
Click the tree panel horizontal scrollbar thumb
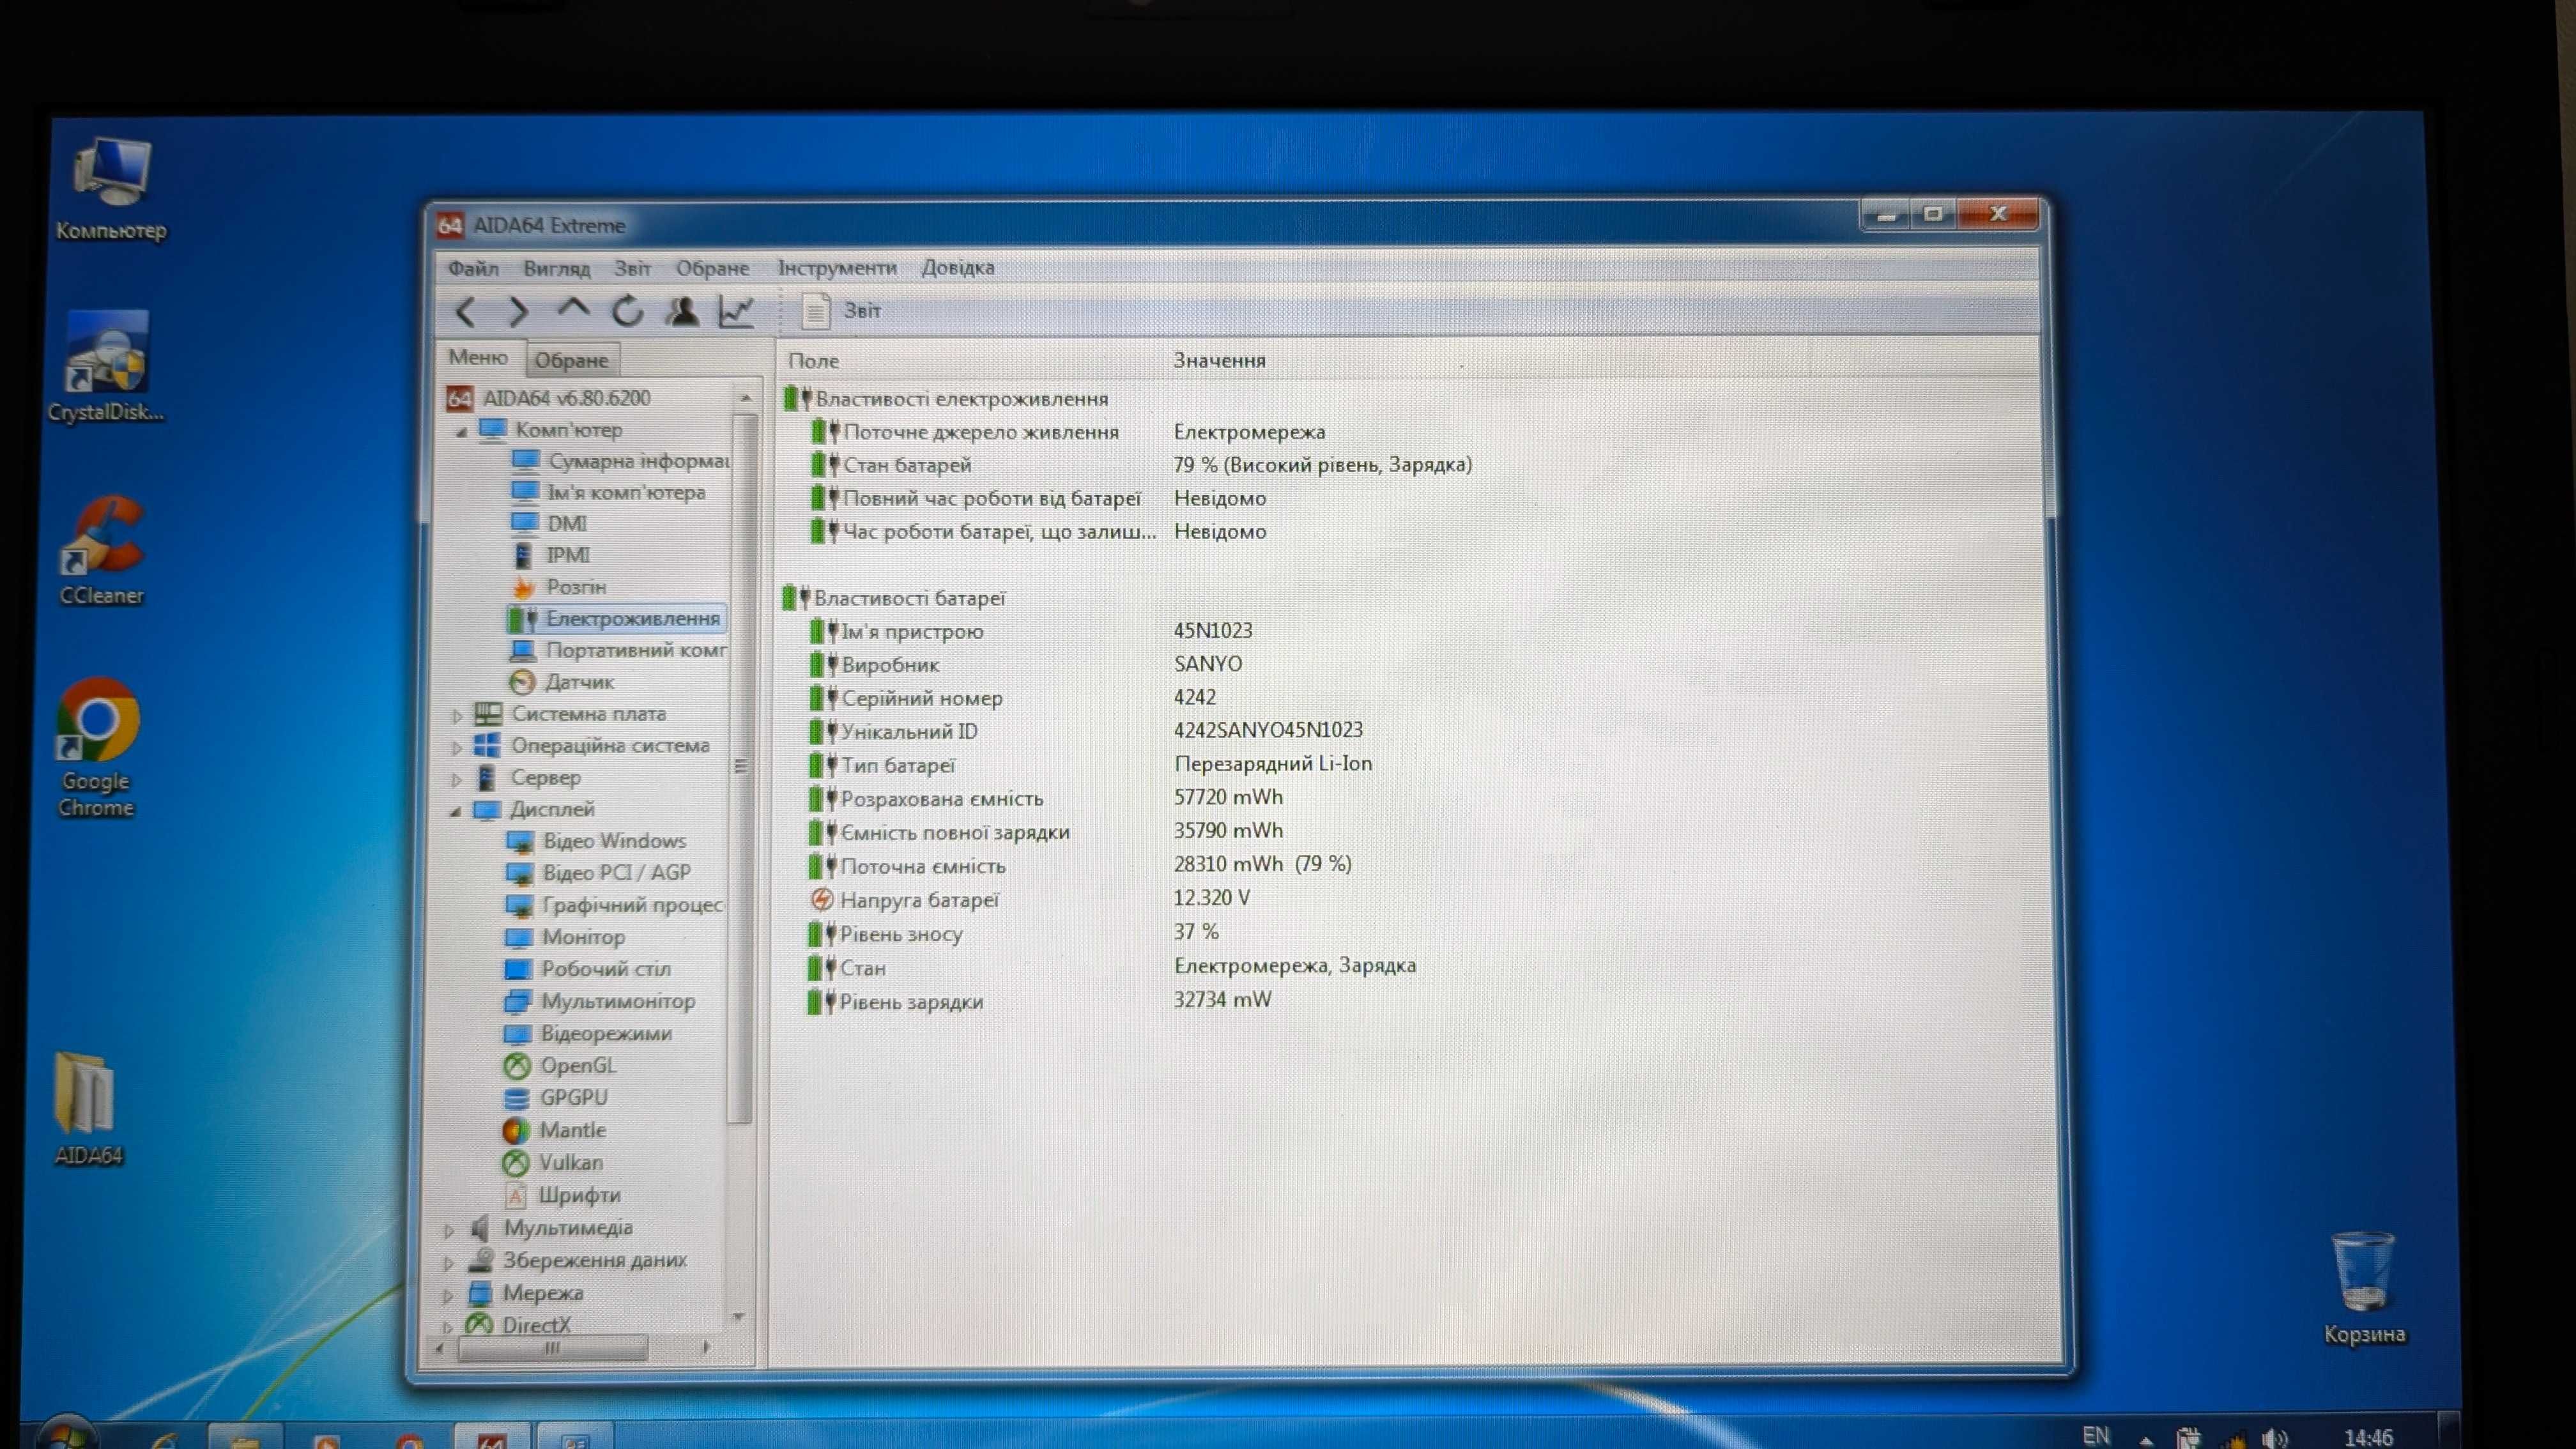tap(553, 1349)
